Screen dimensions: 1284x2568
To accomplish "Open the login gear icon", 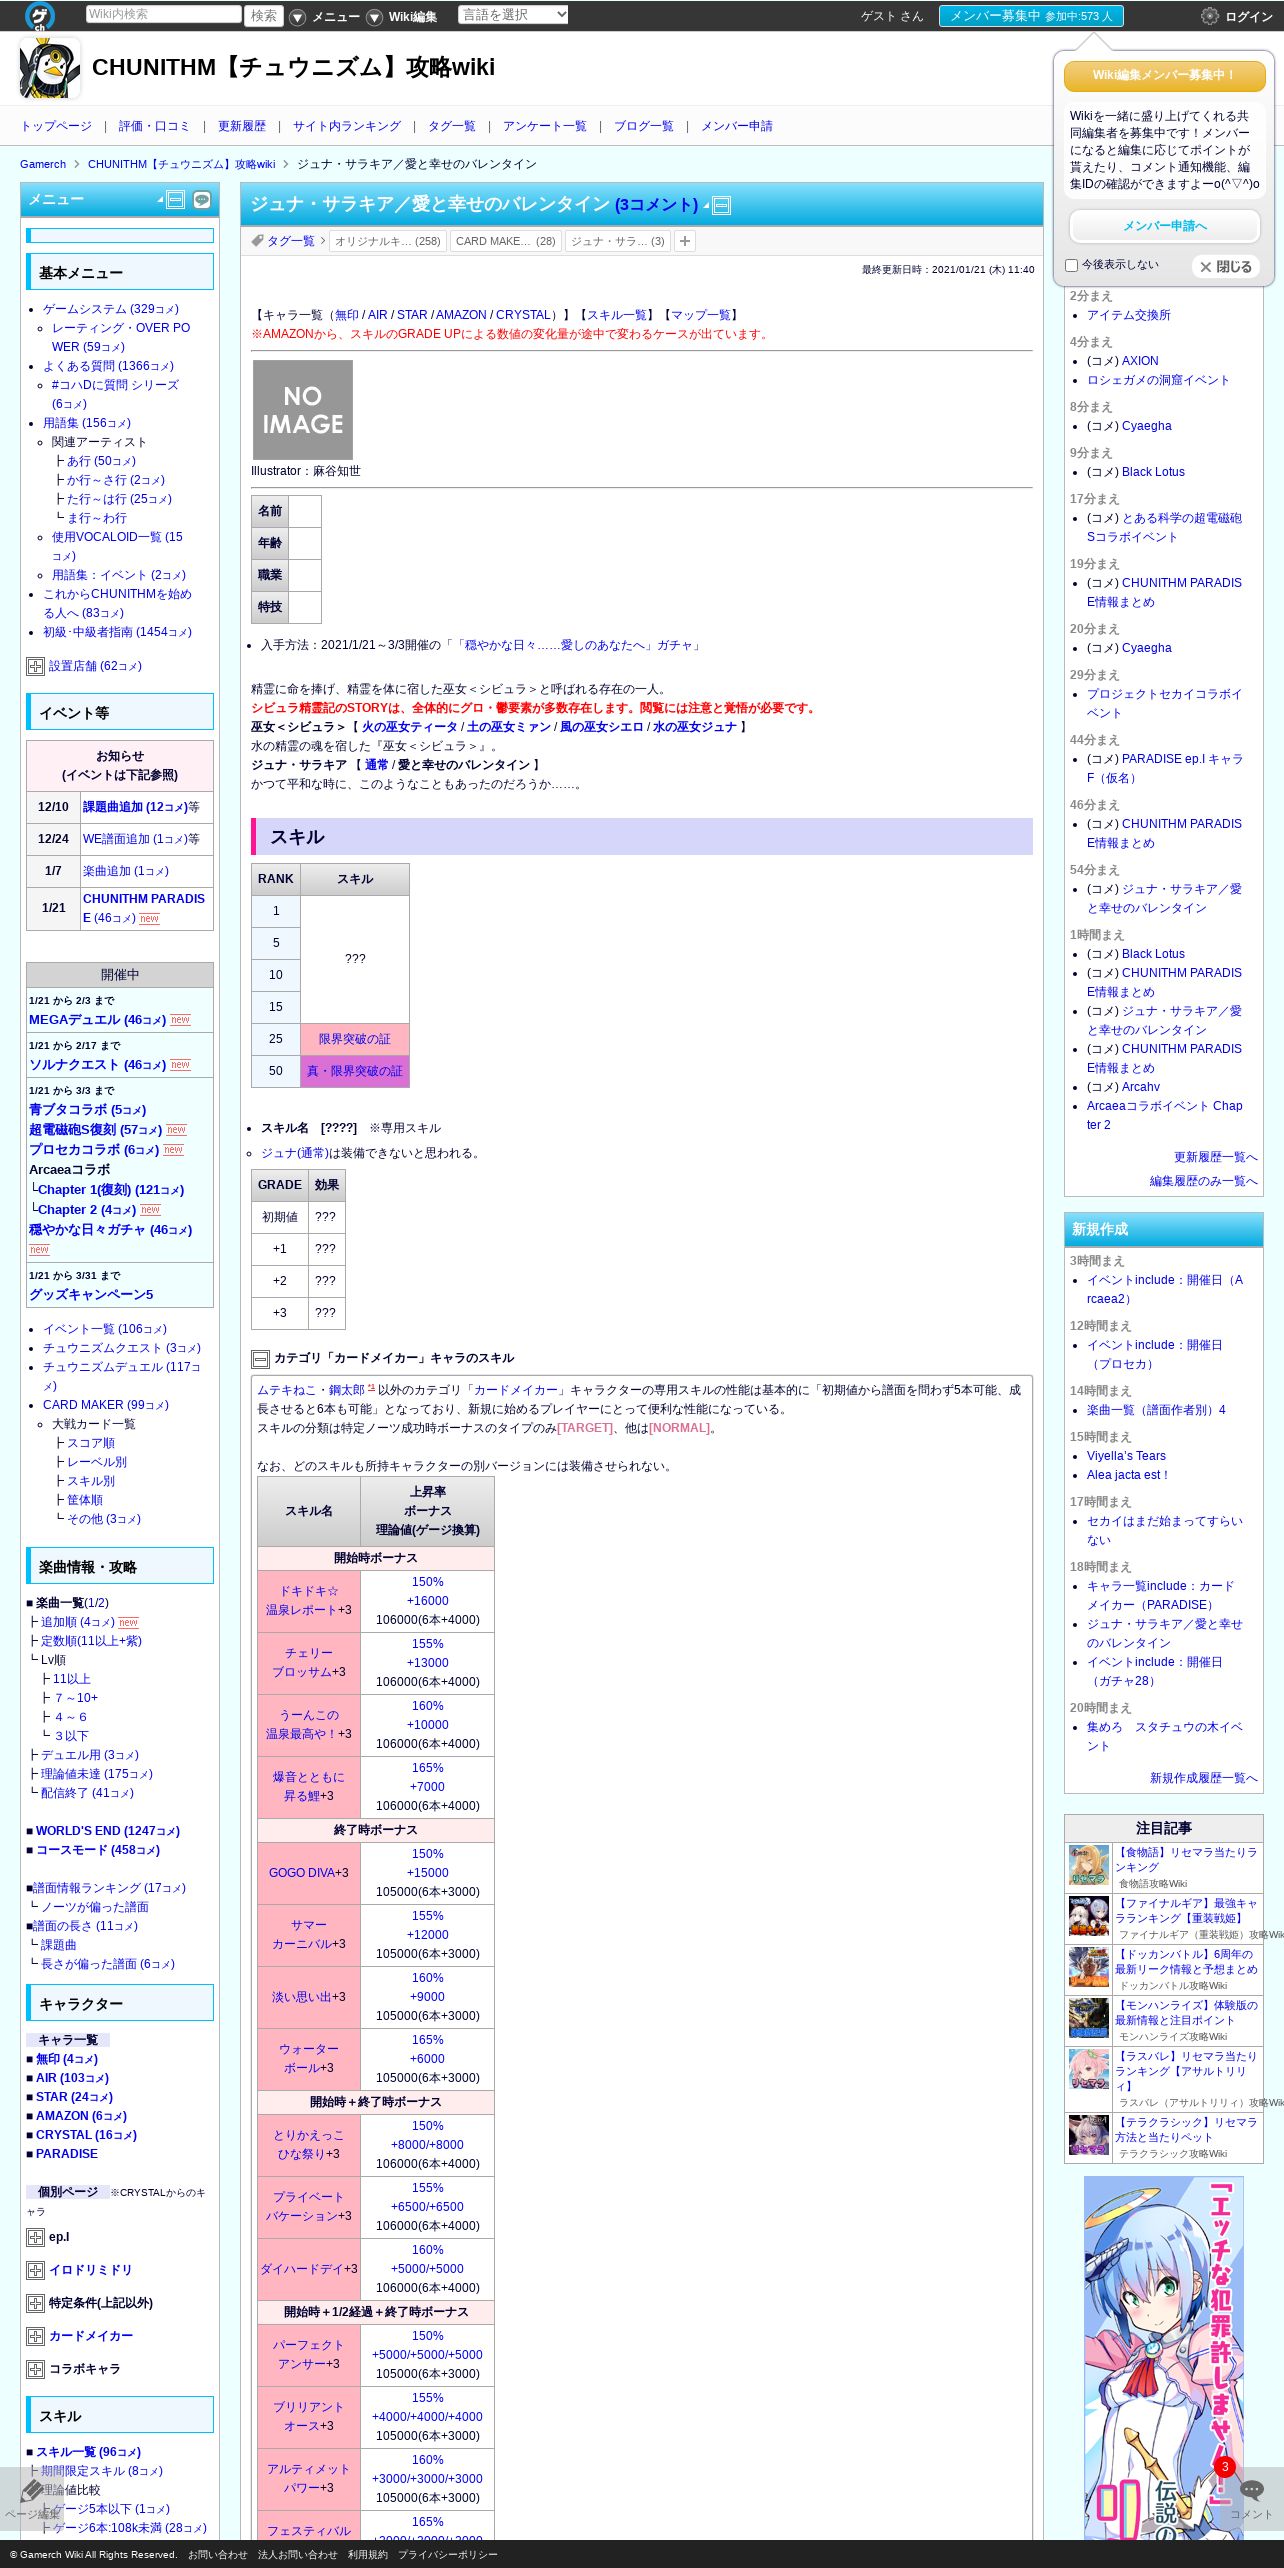I will point(1209,16).
